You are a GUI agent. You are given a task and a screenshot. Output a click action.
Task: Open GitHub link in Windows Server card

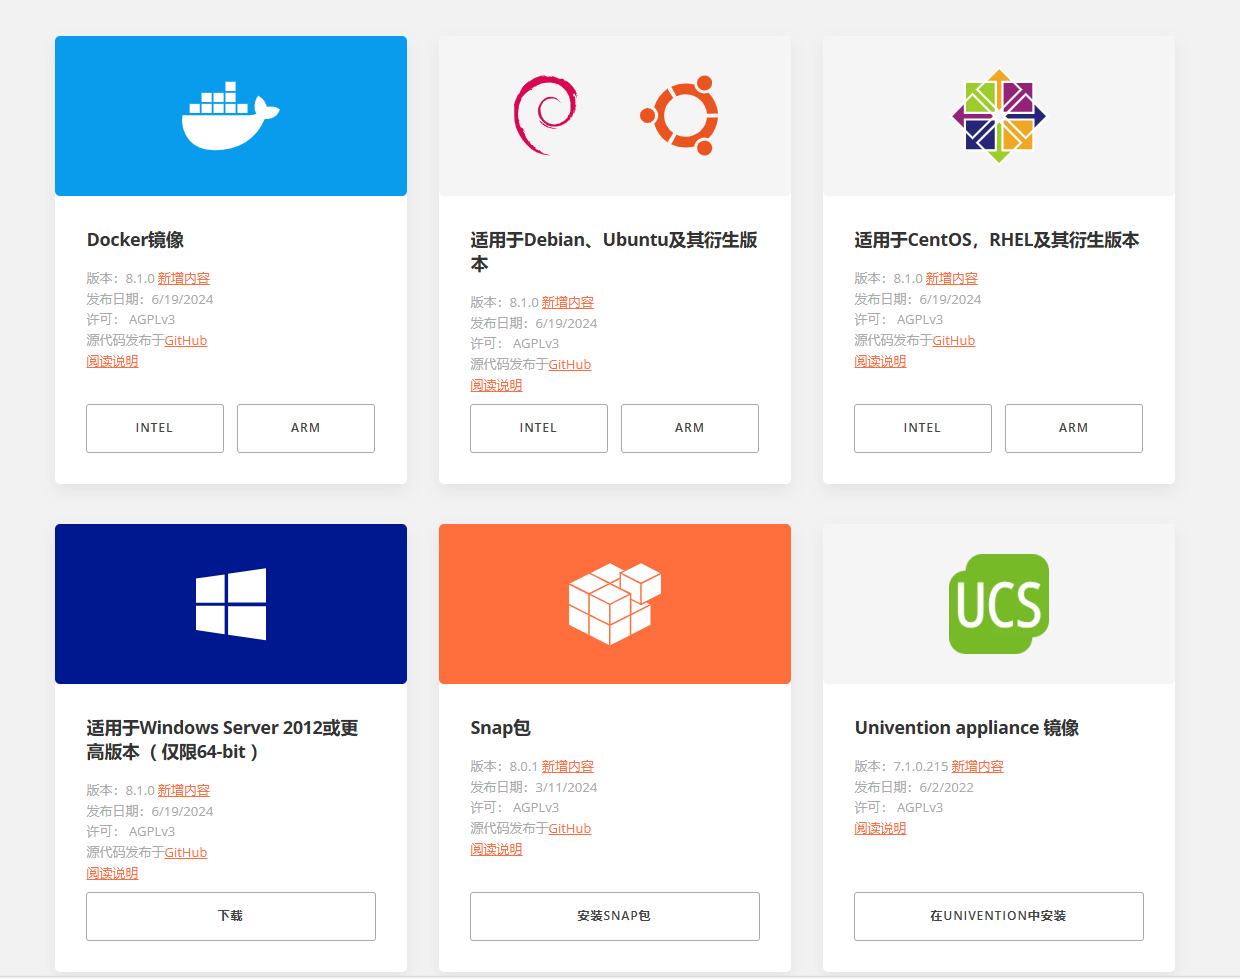(x=186, y=852)
